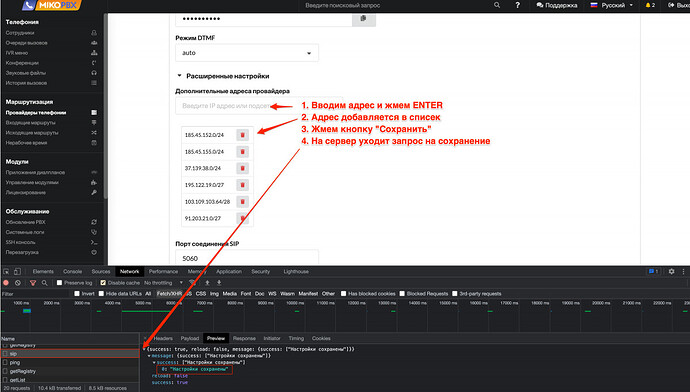690x392 pixels.
Task: Clear the network log icon
Action: 18,283
